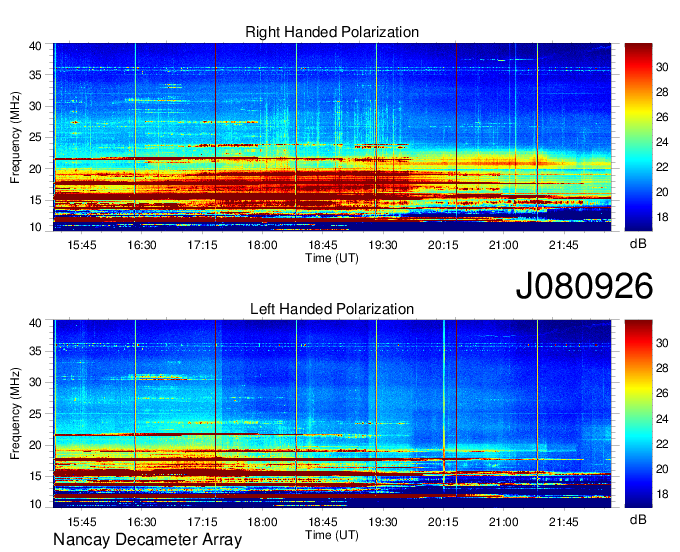Viewport: 680px width, 552px height.
Task: Click the 16:30 tick label on top plot
Action: pyautogui.click(x=142, y=245)
